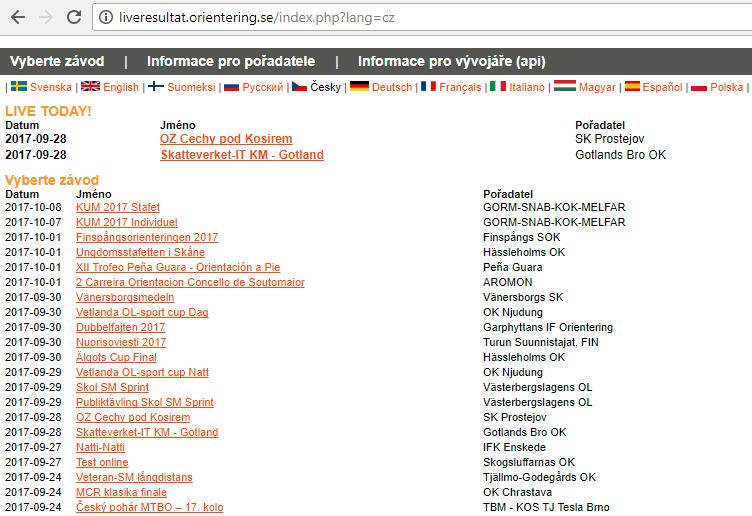This screenshot has width=752, height=516.
Task: Open MCR klasika finale link
Action: 121,492
